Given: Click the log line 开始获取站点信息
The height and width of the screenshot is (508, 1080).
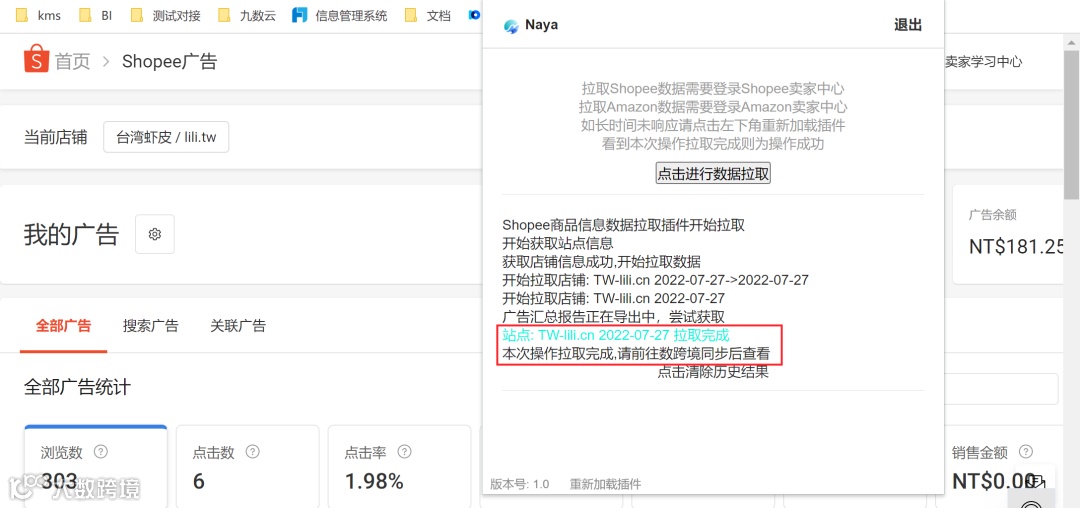Looking at the screenshot, I should pos(558,243).
